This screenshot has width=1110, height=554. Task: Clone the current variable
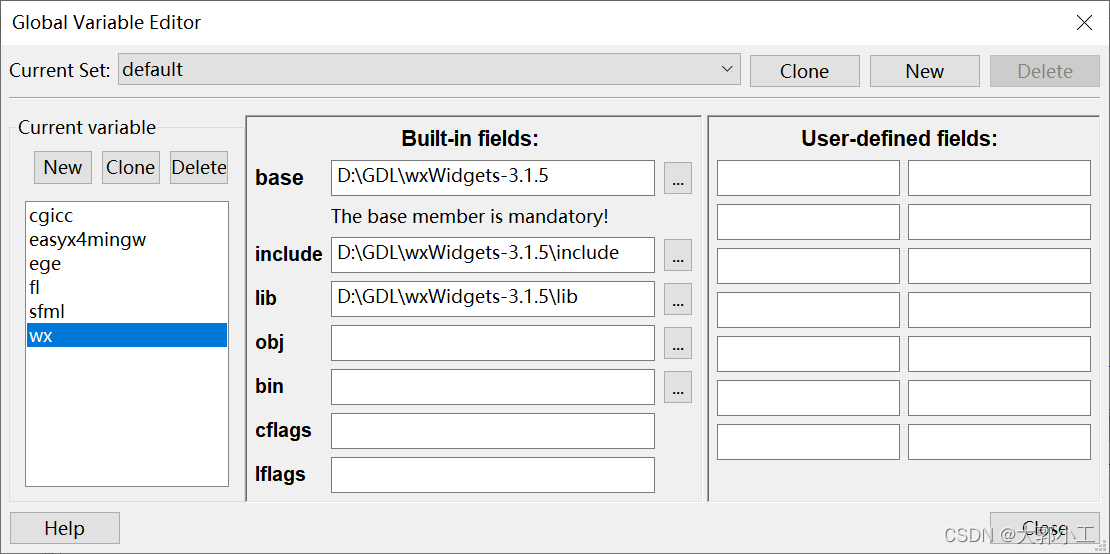(x=130, y=167)
